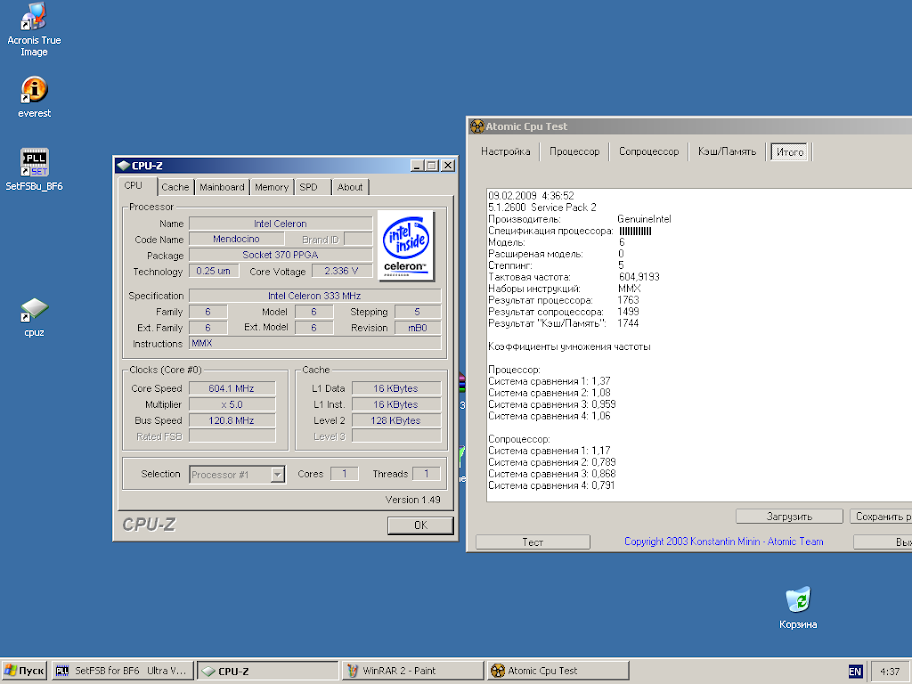Launch the cpuz desktop shortcut
The width and height of the screenshot is (912, 684).
click(x=34, y=318)
